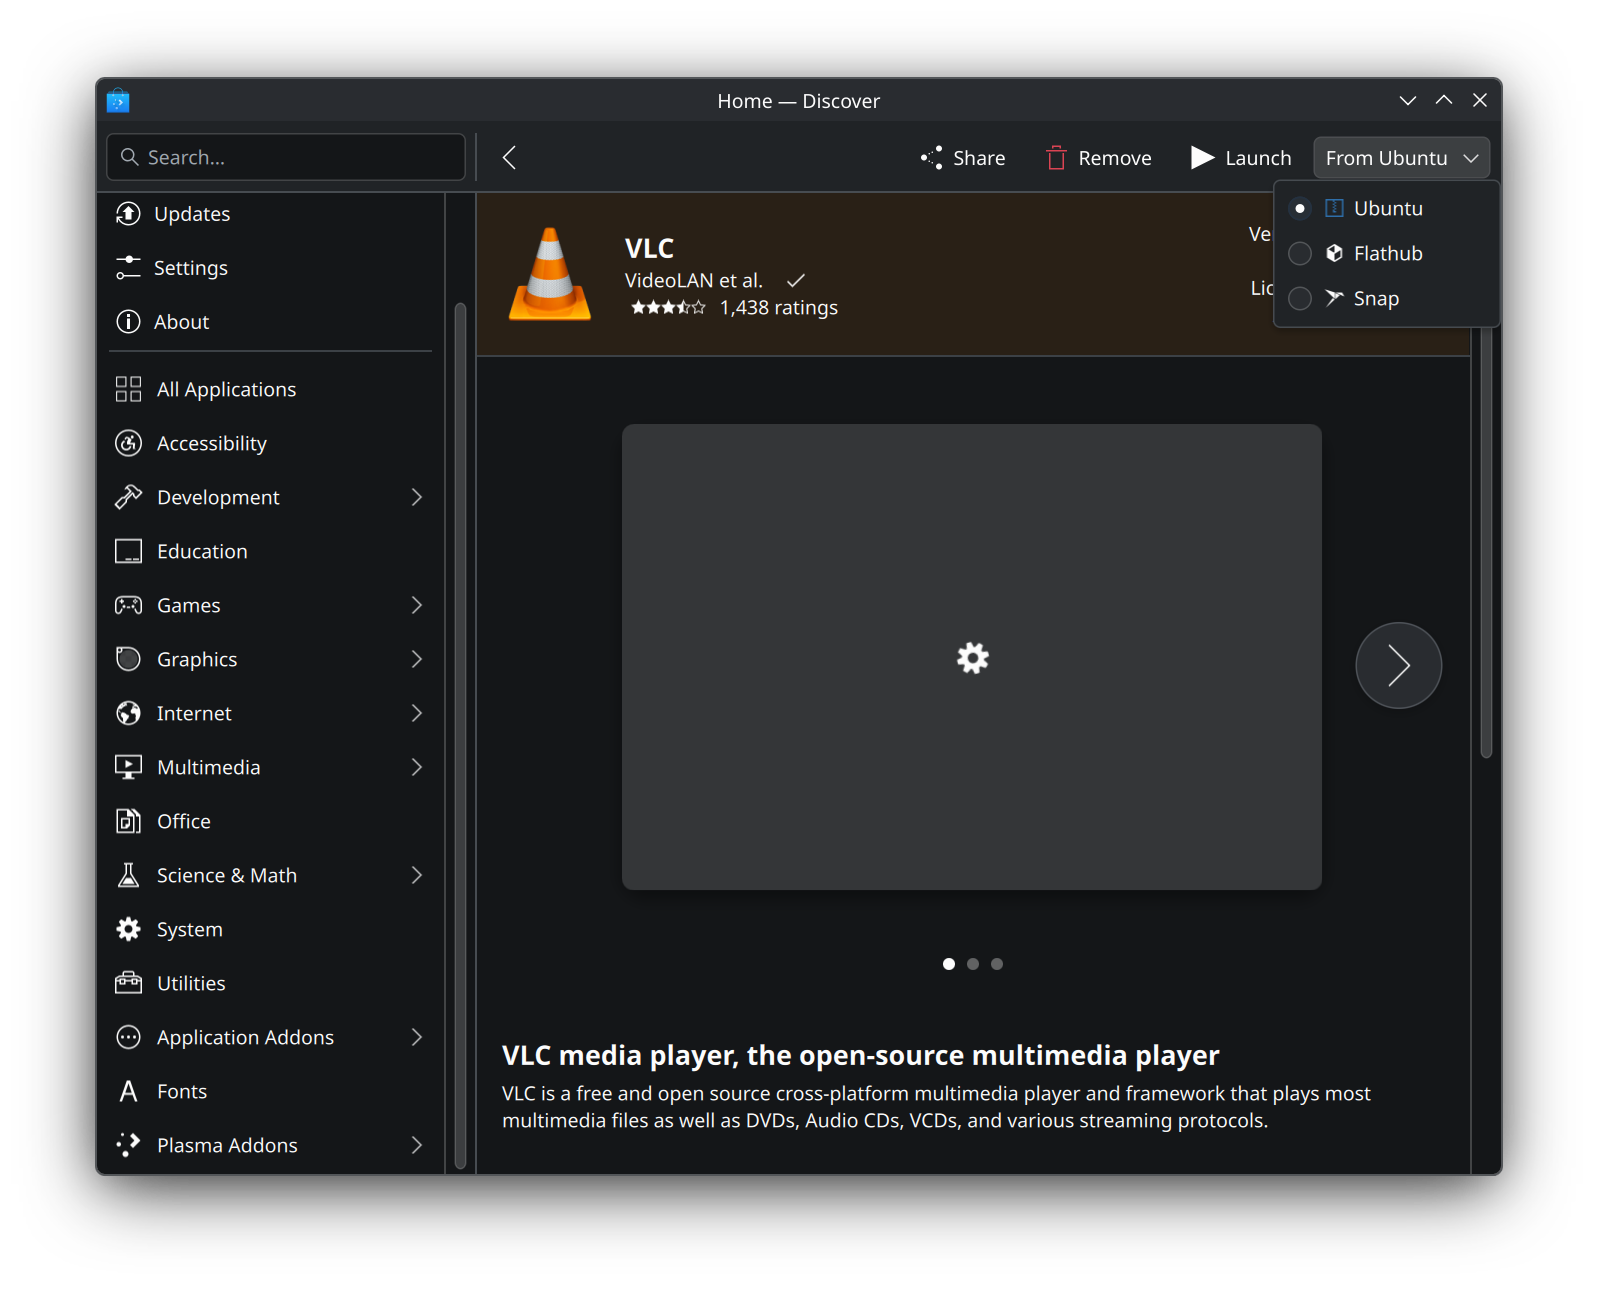Image resolution: width=1599 pixels, height=1290 pixels.
Task: Click the Fonts category label
Action: 182,1091
